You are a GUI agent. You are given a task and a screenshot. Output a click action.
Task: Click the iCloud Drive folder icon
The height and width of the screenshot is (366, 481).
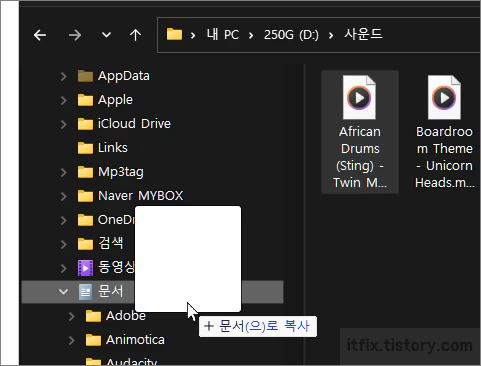85,124
